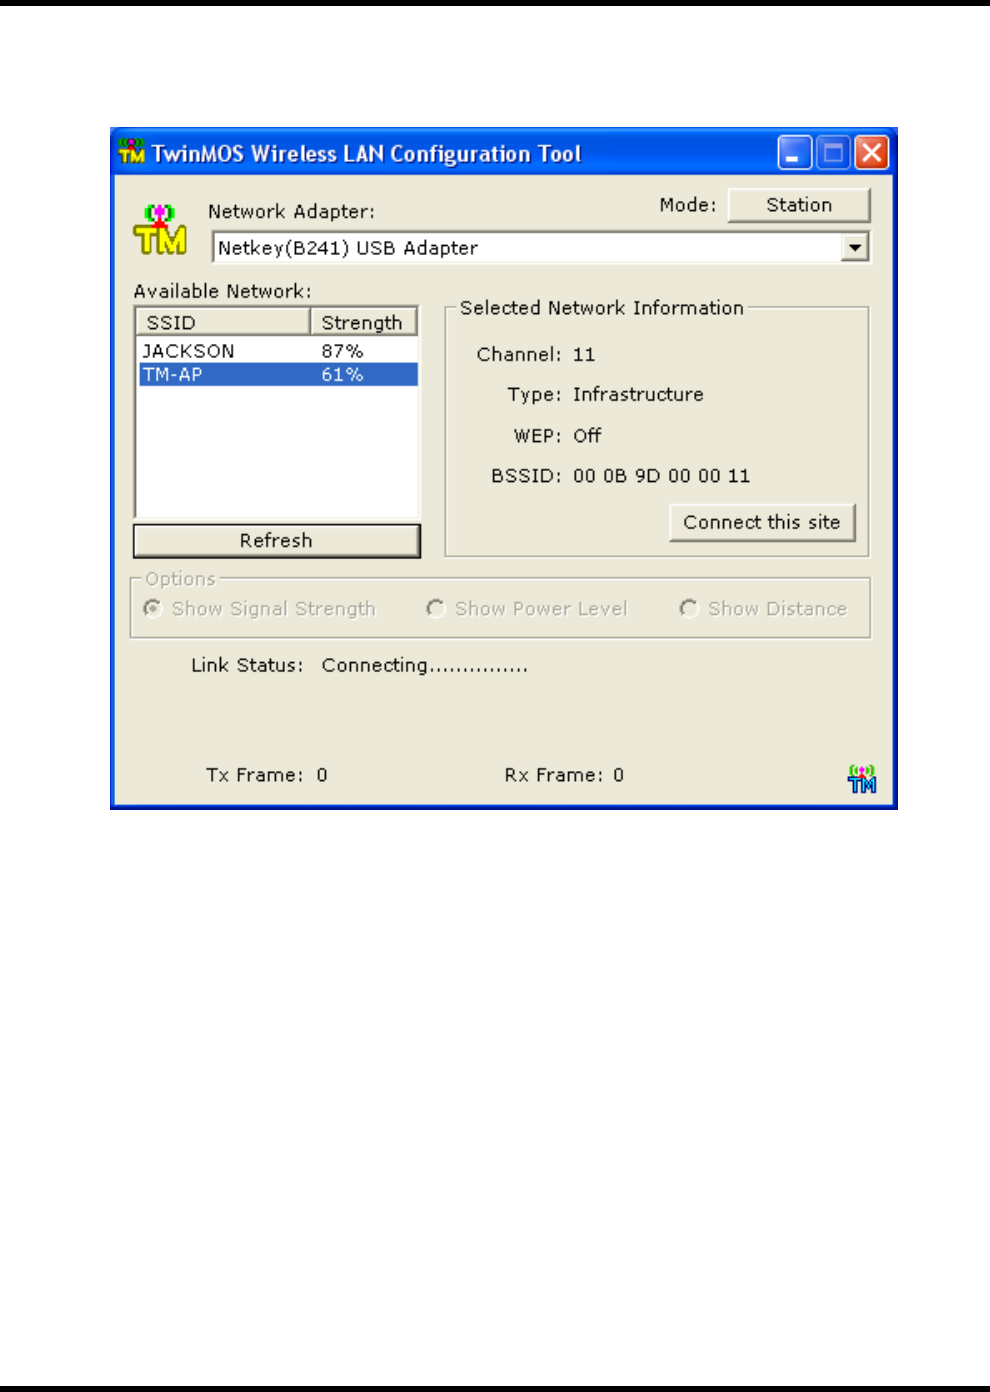This screenshot has height=1392, width=990.
Task: Click the Rx Frame counter
Action: 564,775
